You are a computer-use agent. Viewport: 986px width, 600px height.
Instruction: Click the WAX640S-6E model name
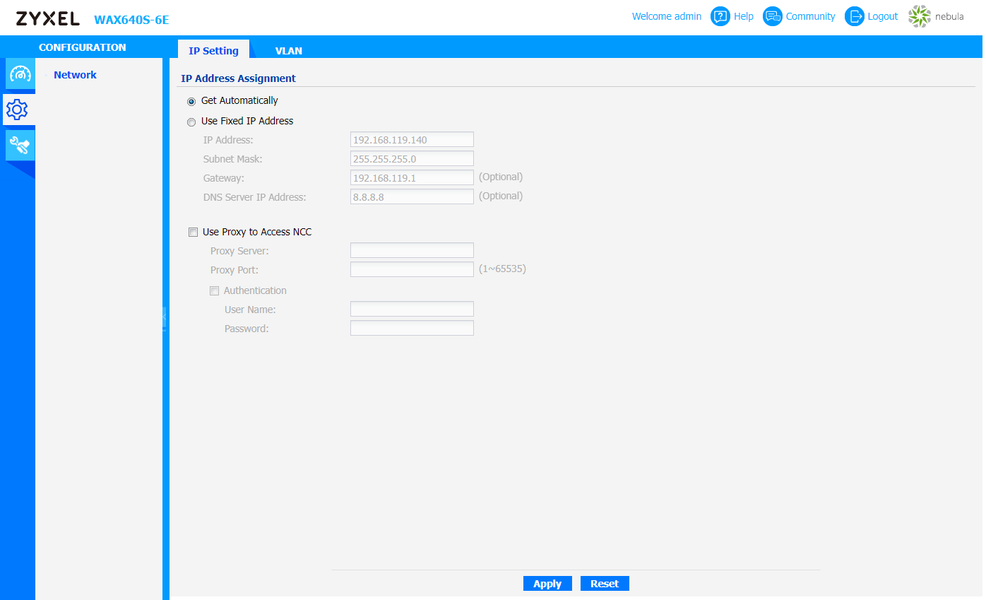[131, 20]
